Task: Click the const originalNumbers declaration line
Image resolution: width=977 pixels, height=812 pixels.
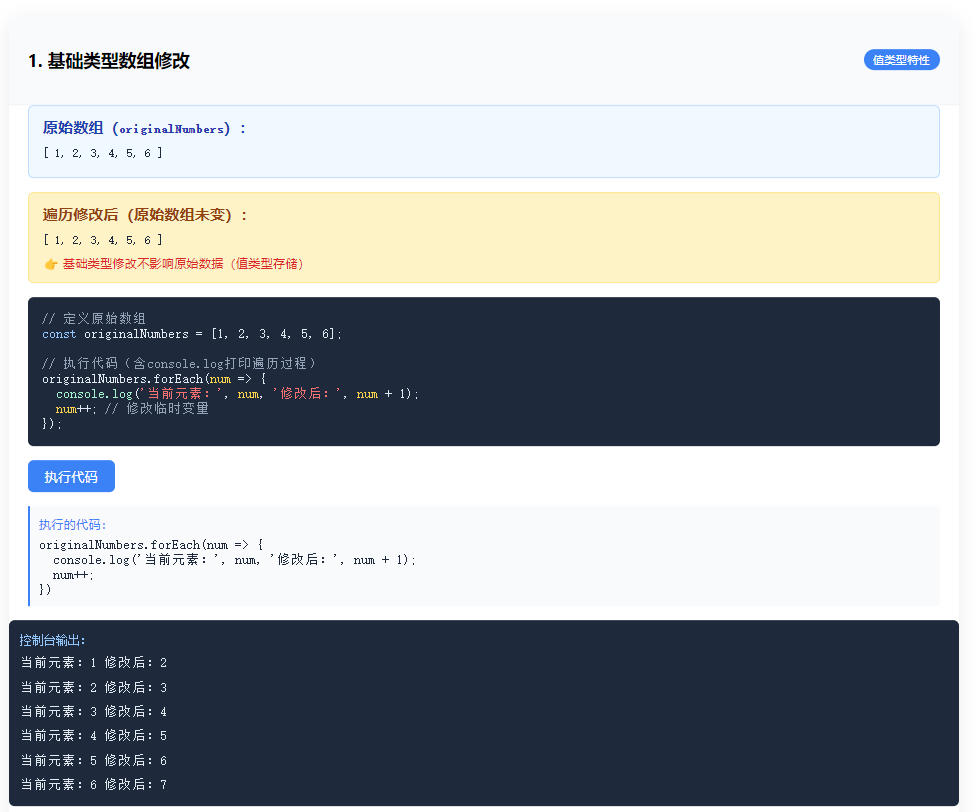Action: 192,334
